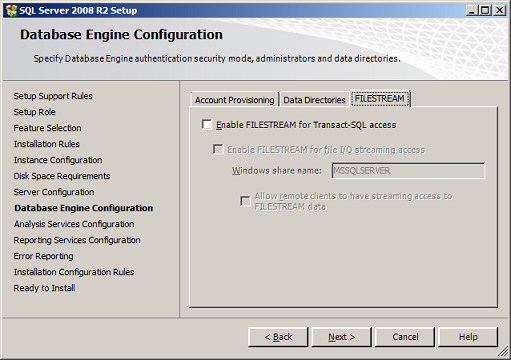Close the SQL Server 2008 R2 Setup window
The image size is (511, 360).
click(500, 11)
